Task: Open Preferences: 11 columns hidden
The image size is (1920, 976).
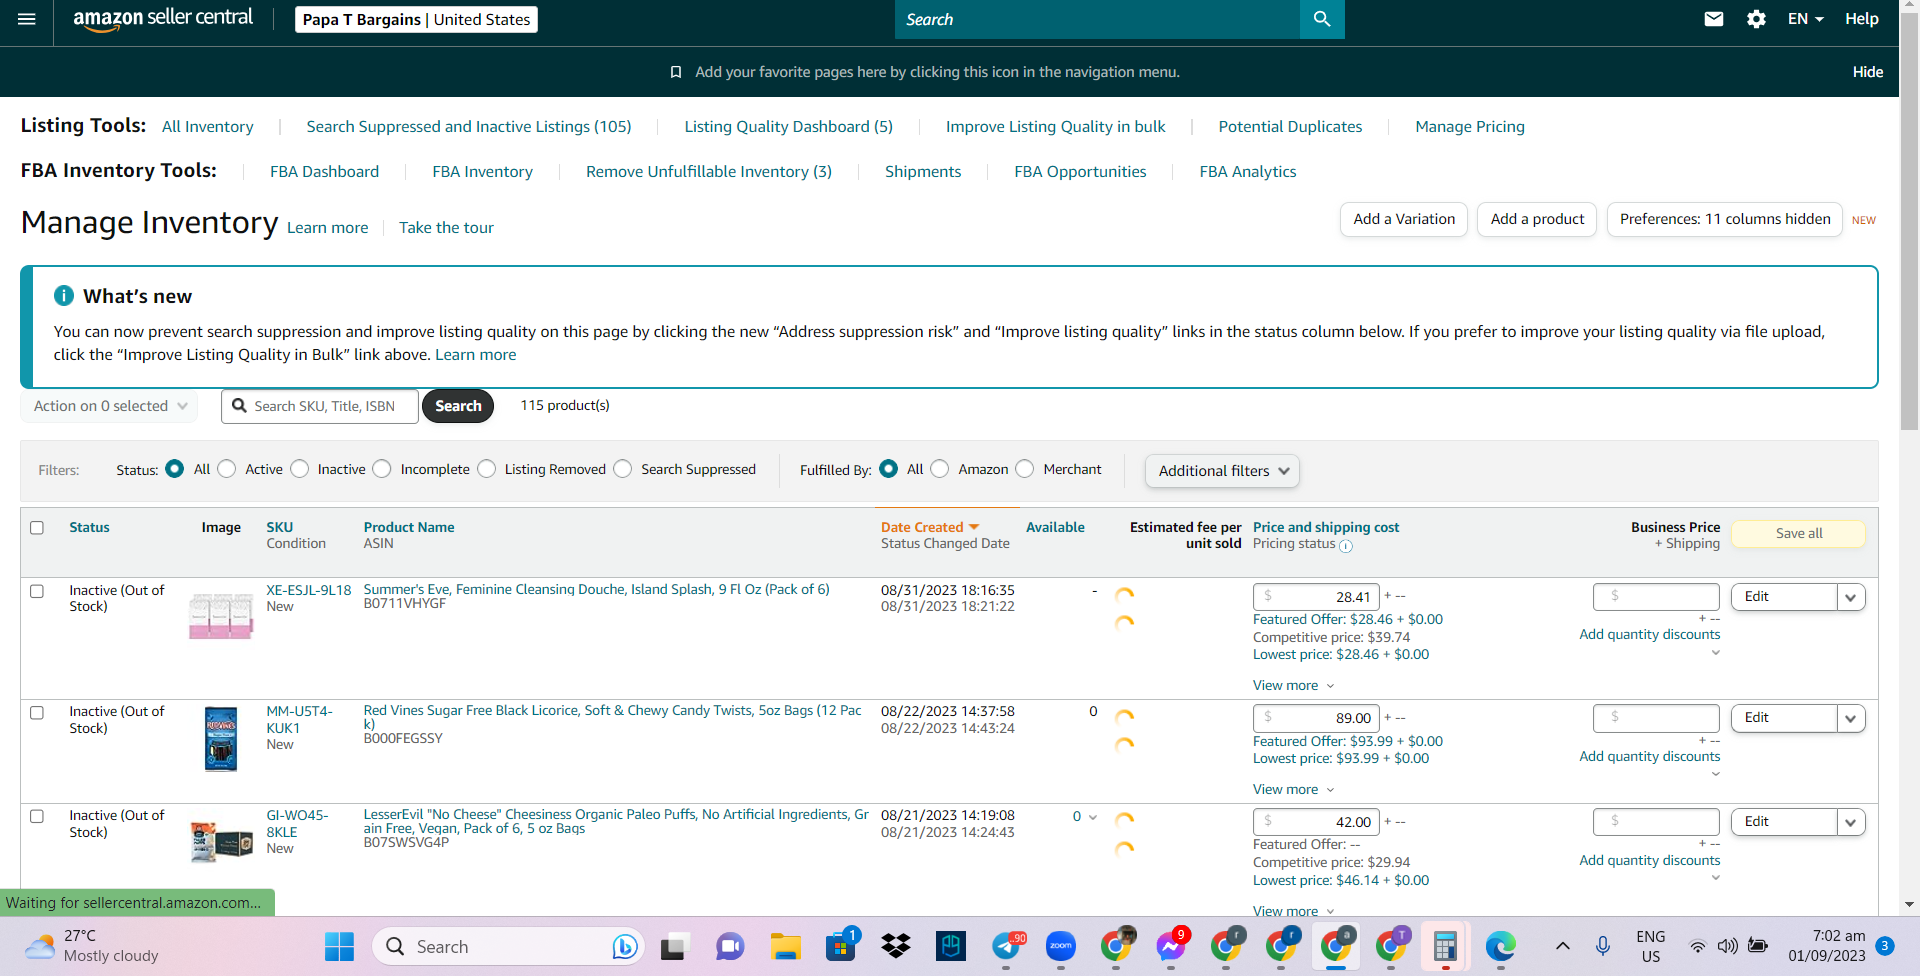Action: 1725,220
